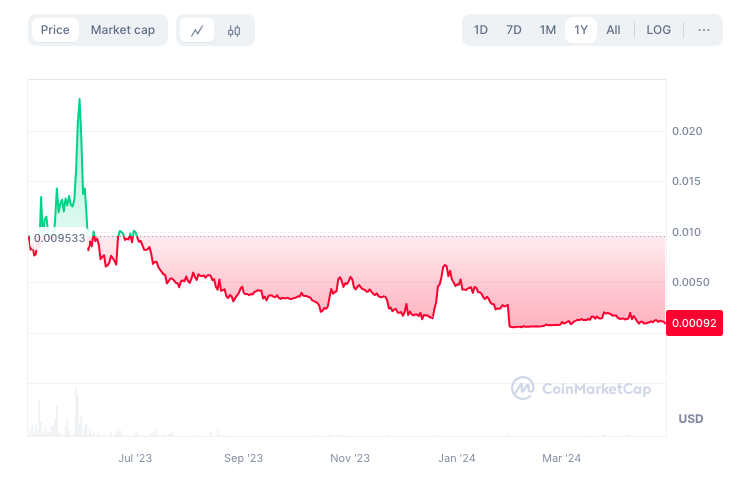Click the 0.020 price axis label
The image size is (747, 482).
[690, 131]
